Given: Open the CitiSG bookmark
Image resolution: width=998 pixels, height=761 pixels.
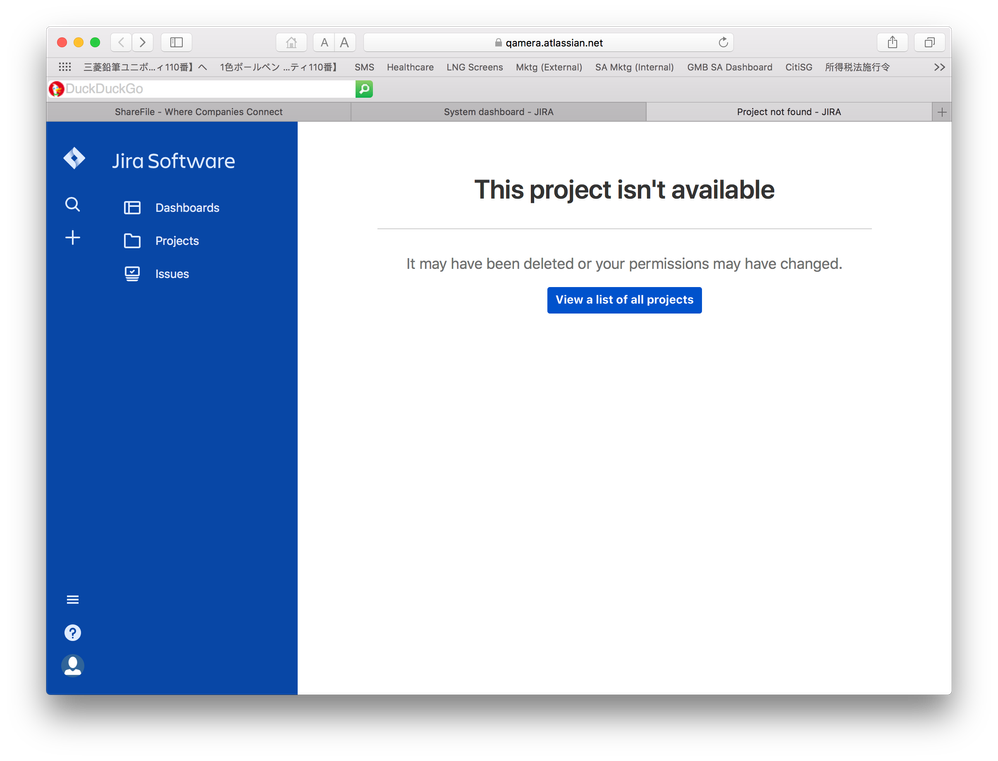Looking at the screenshot, I should coord(799,67).
